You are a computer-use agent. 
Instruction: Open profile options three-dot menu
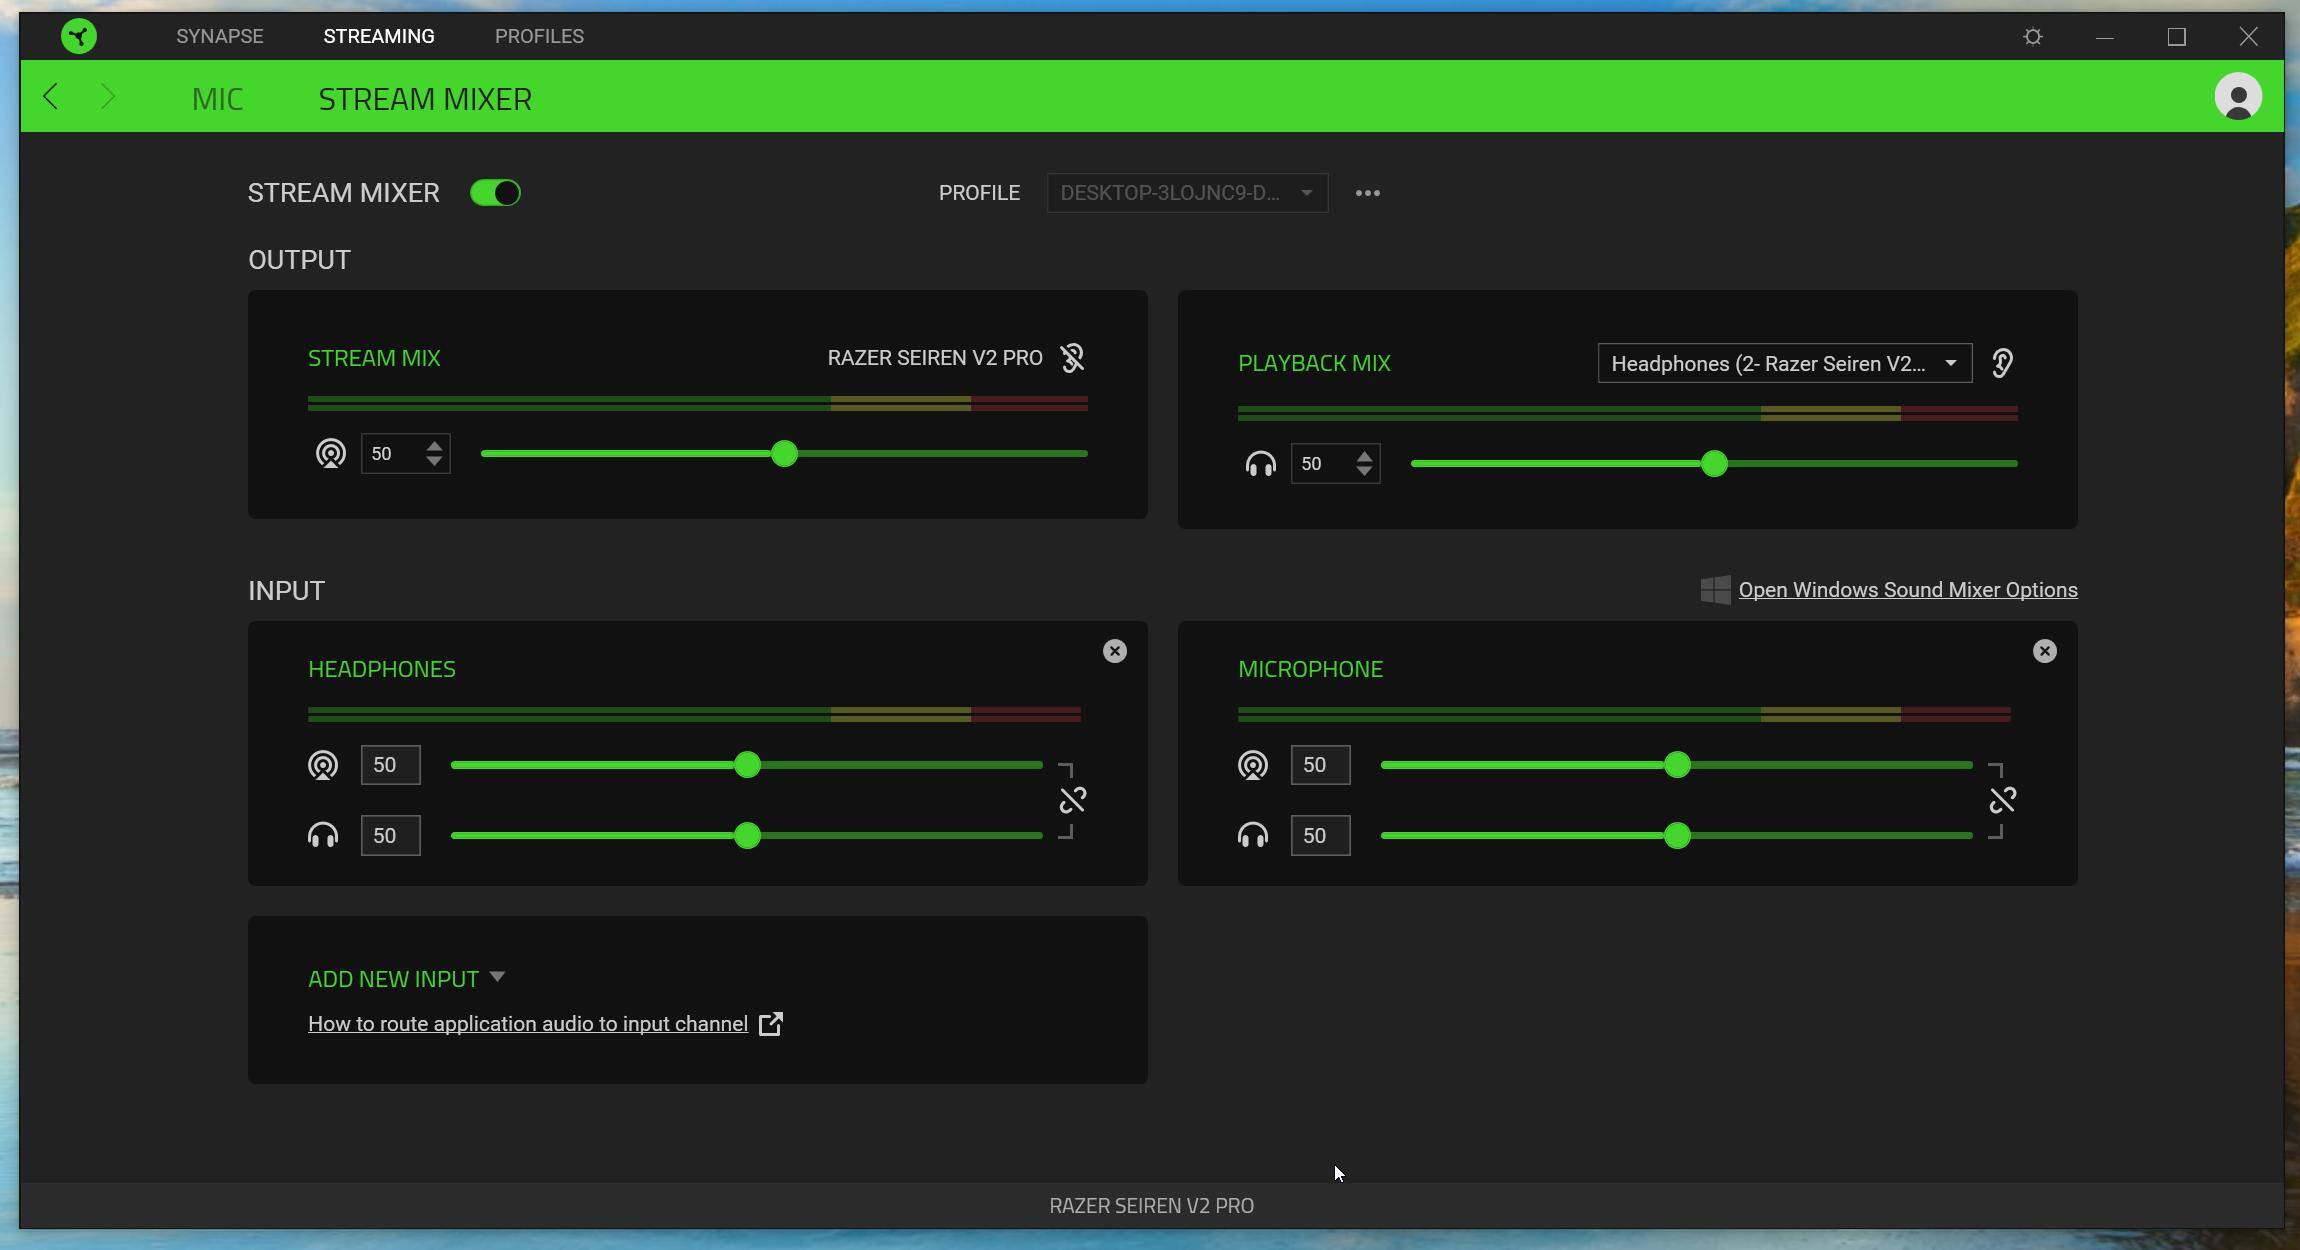(x=1367, y=193)
